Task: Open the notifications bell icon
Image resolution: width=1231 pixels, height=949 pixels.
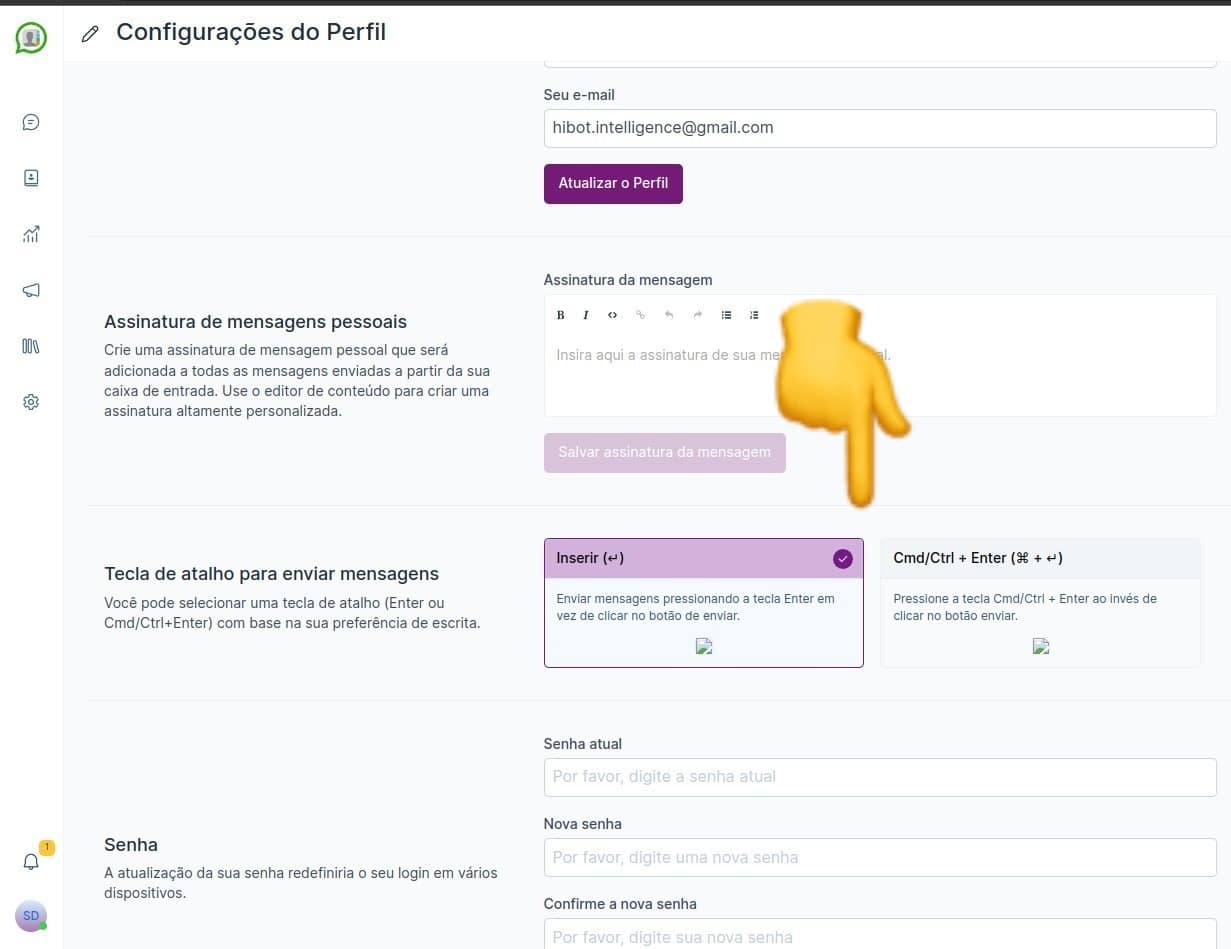Action: 31,862
